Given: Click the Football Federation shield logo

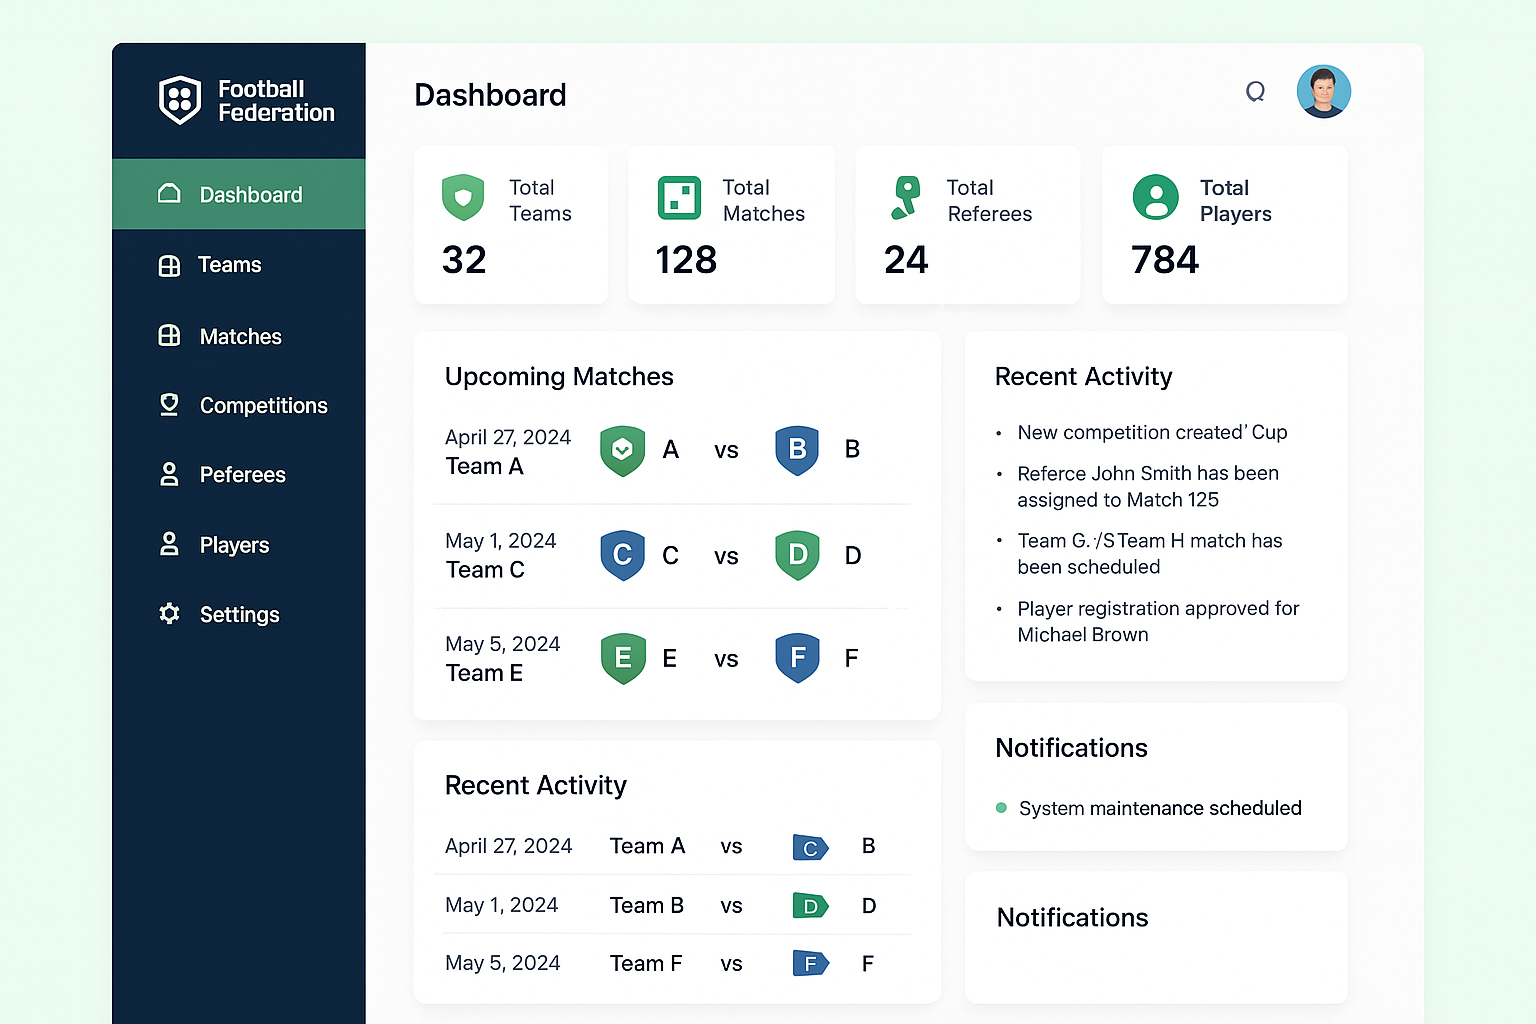Looking at the screenshot, I should point(180,100).
